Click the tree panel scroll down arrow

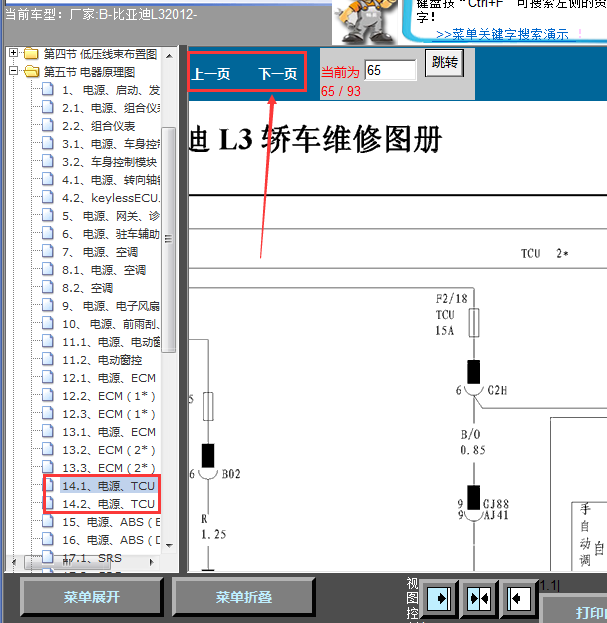point(169,545)
